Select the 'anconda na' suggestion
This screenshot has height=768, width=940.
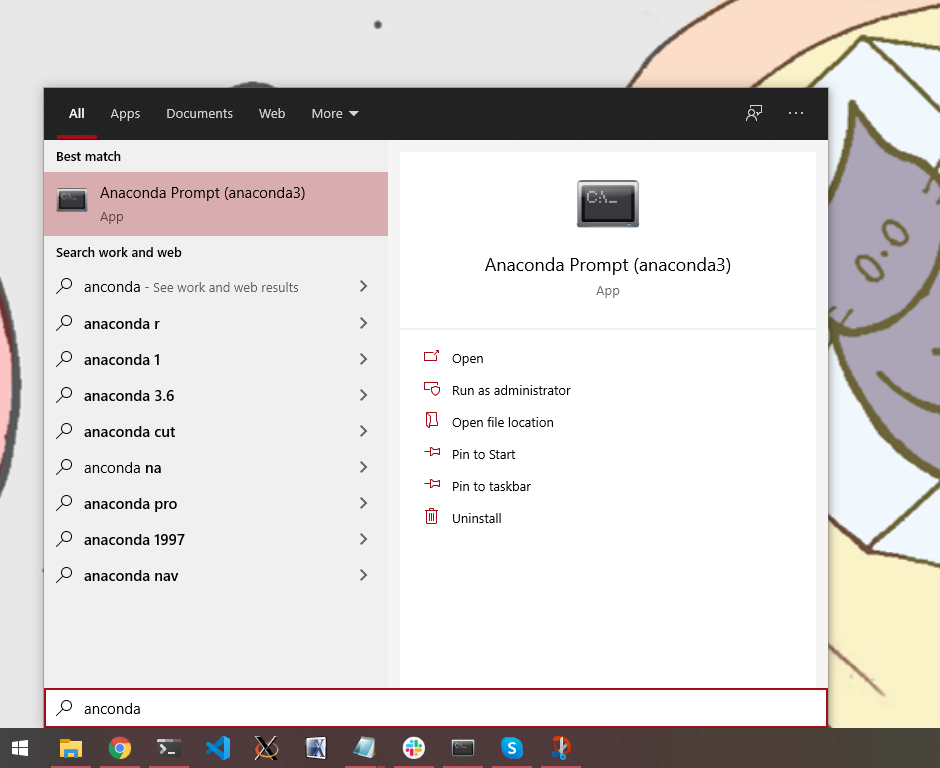[x=216, y=467]
